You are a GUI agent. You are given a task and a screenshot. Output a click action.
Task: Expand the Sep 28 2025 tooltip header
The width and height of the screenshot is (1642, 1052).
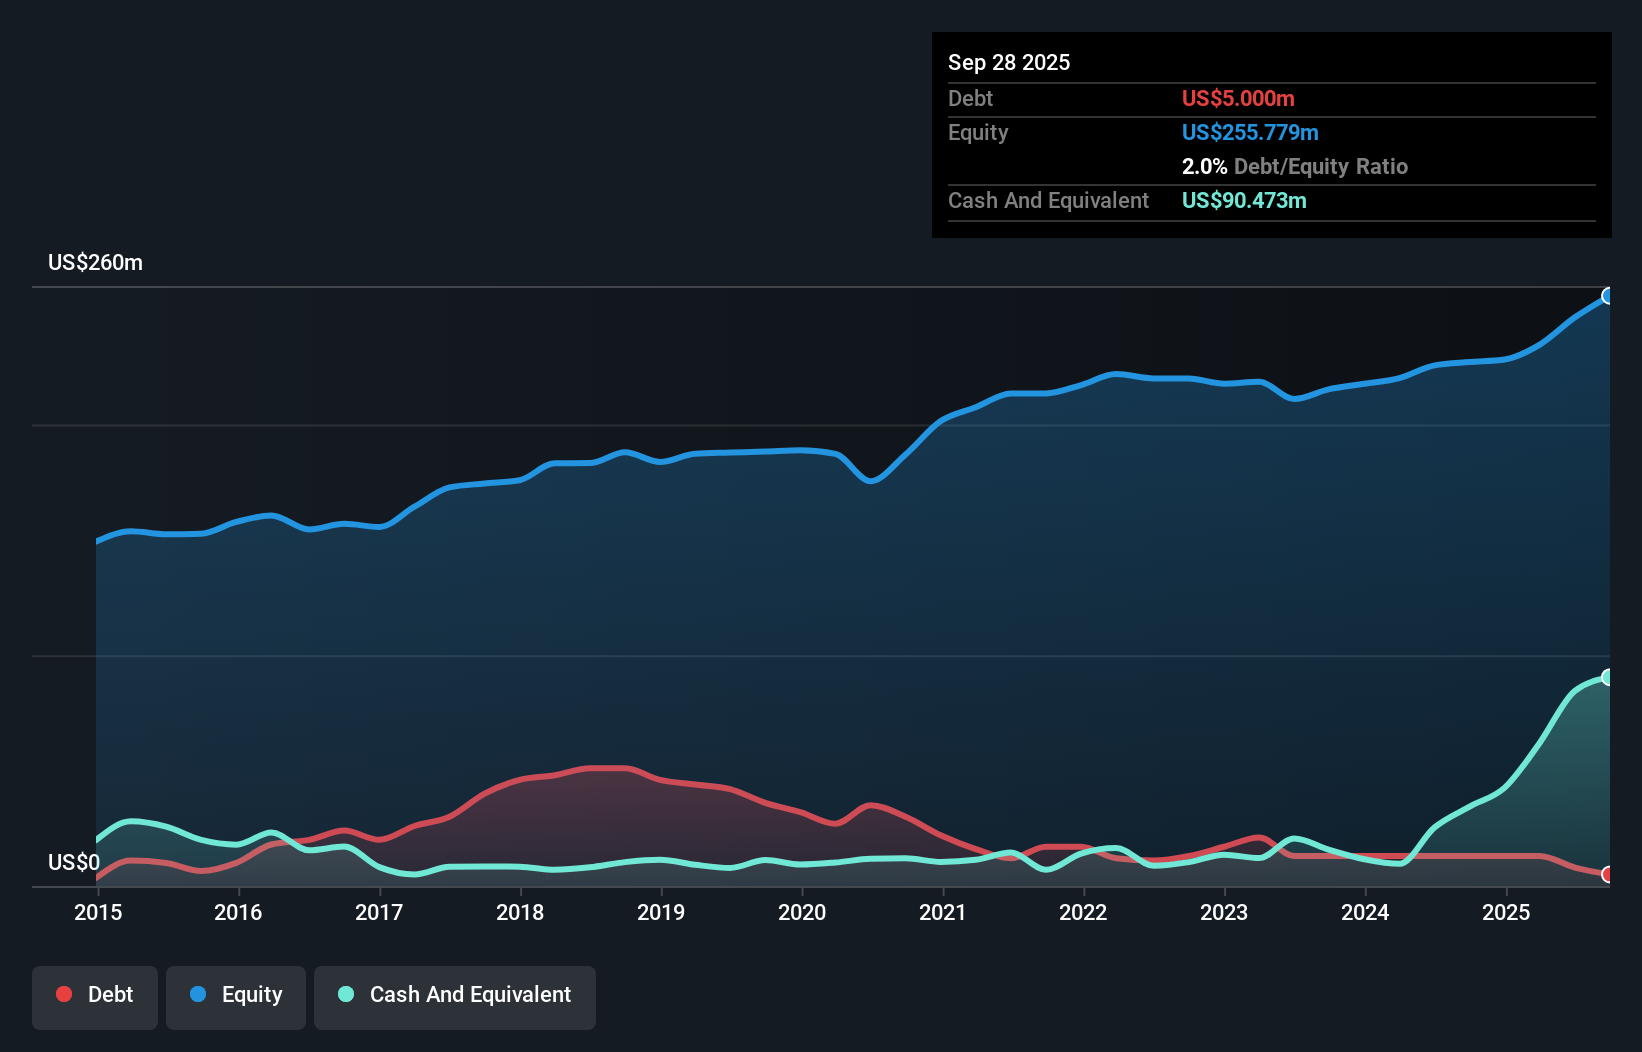1009,62
